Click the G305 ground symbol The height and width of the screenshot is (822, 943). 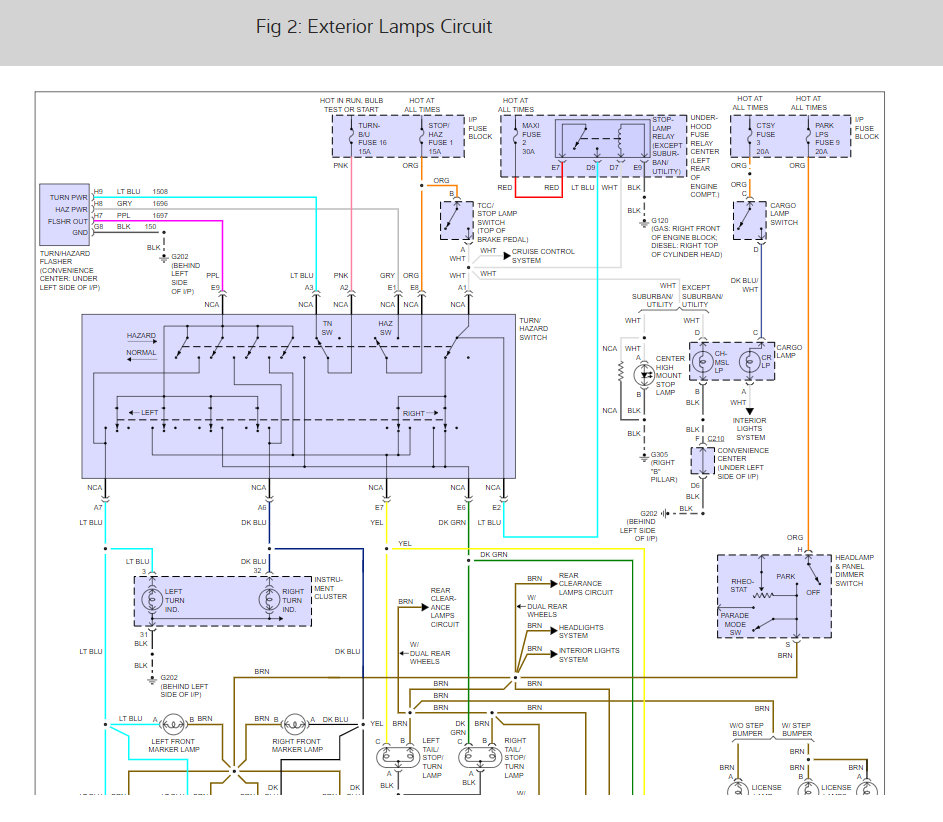[644, 458]
